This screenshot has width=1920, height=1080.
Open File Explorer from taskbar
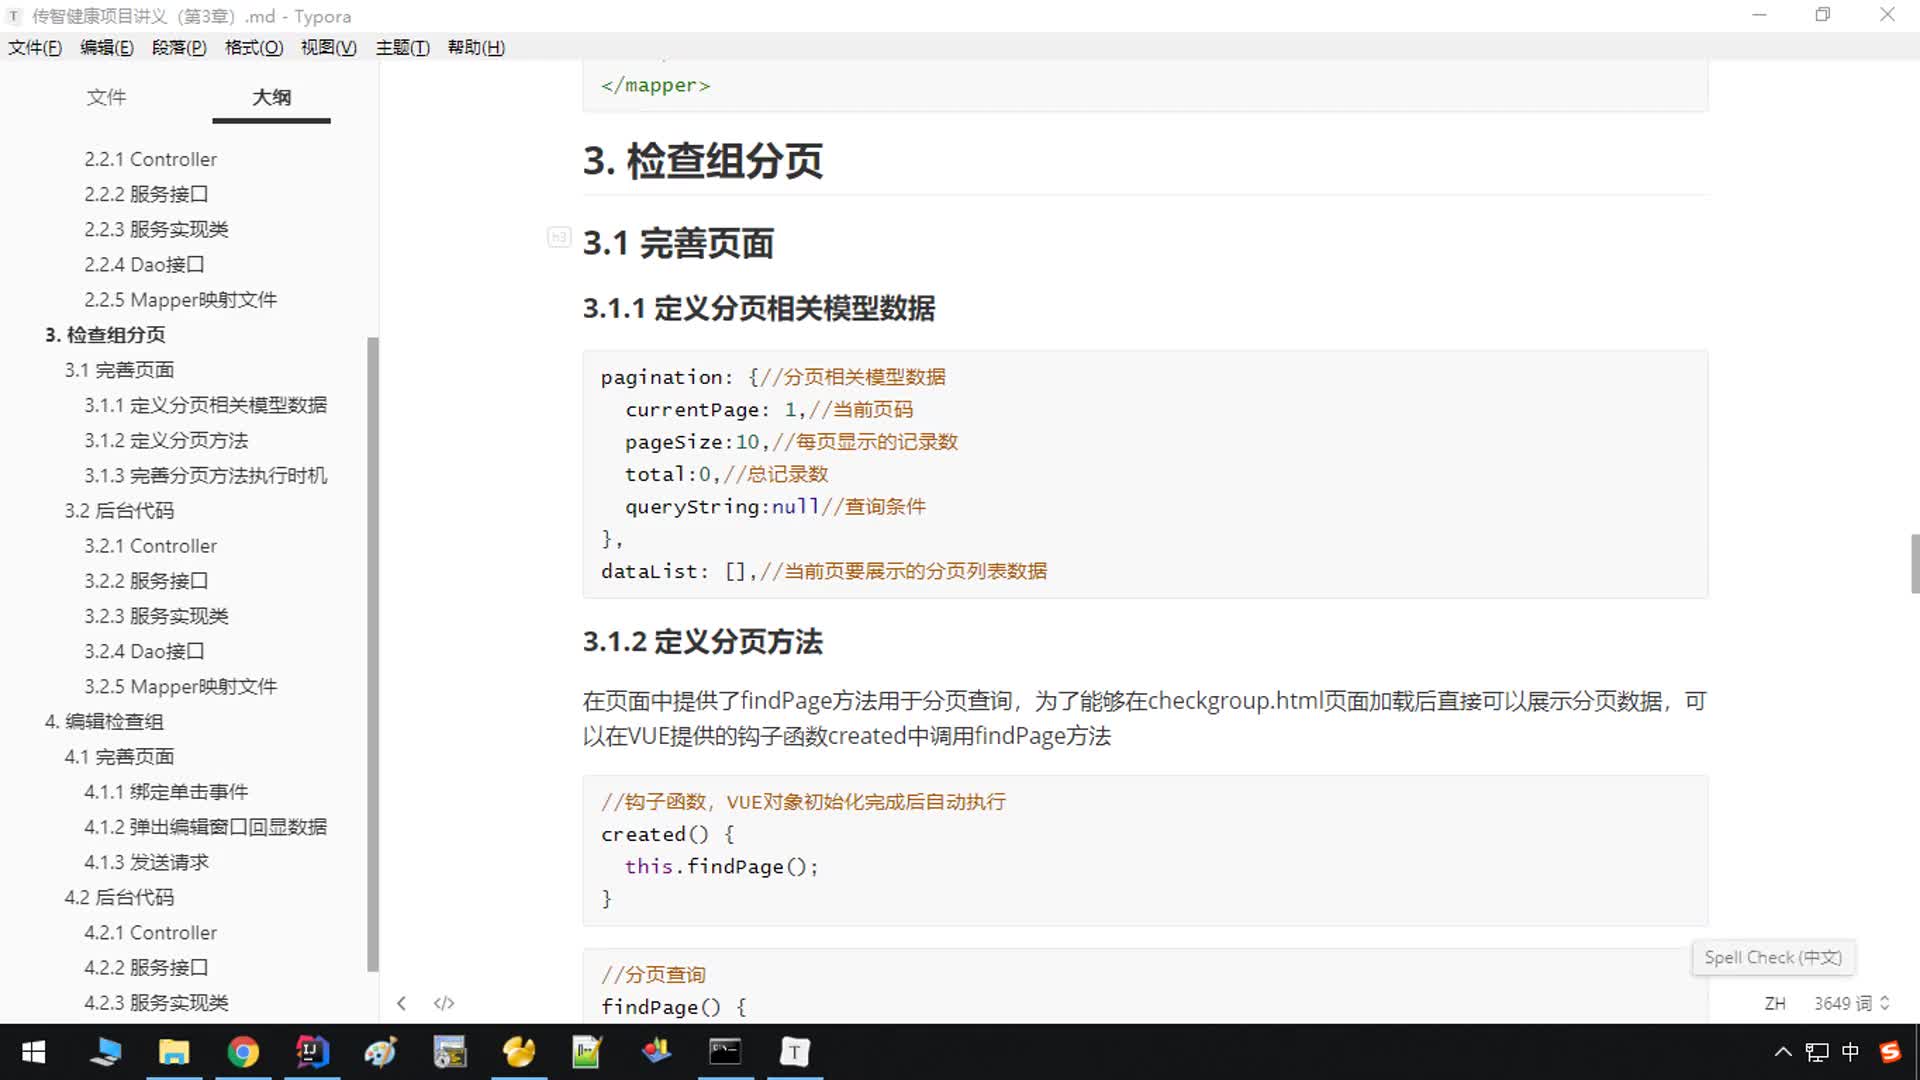[174, 1052]
